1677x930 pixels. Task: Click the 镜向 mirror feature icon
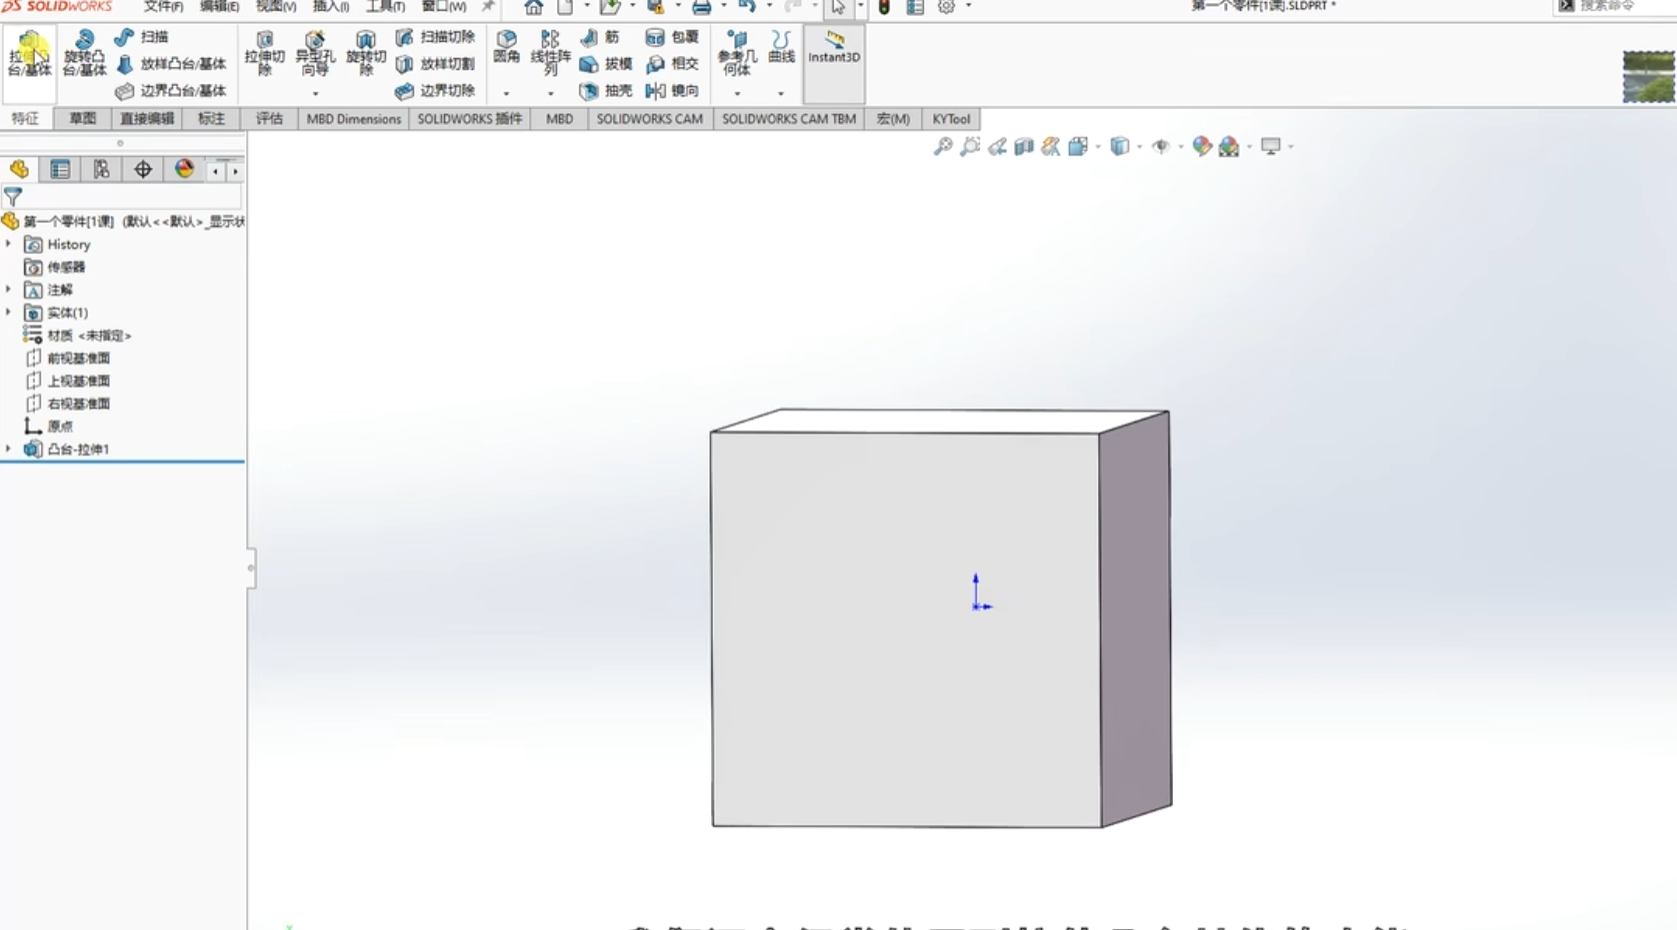pyautogui.click(x=672, y=91)
